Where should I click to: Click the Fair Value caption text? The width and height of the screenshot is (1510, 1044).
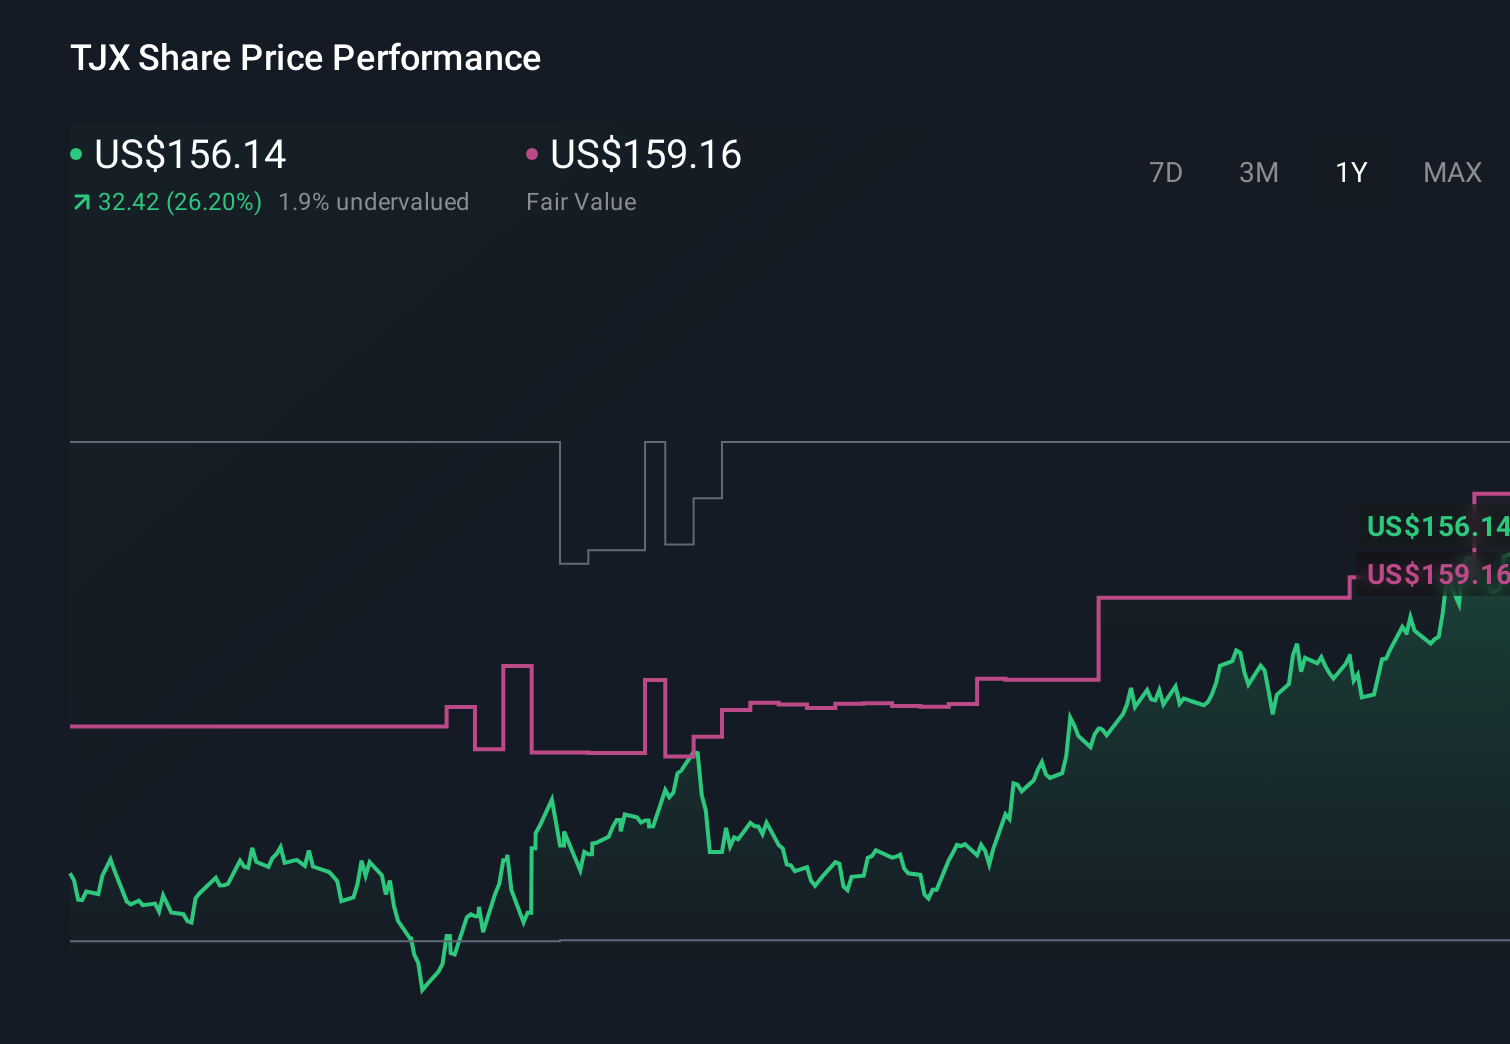pyautogui.click(x=580, y=201)
